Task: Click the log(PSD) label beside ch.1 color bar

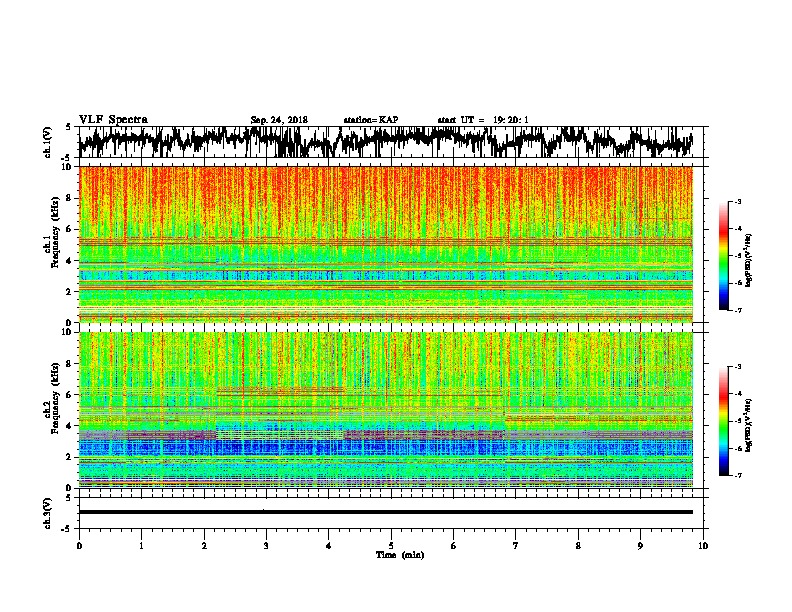Action: click(x=749, y=260)
